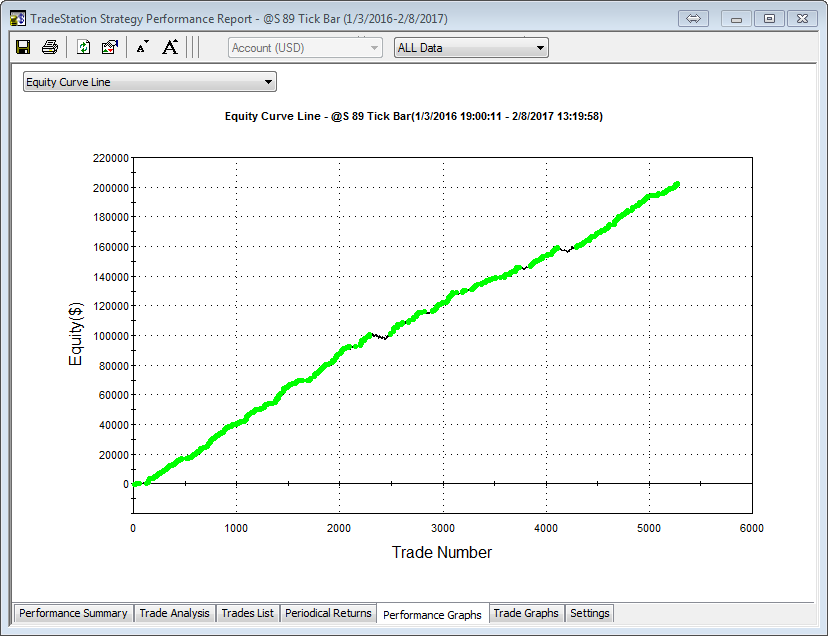Increase font size with large A icon

point(170,47)
